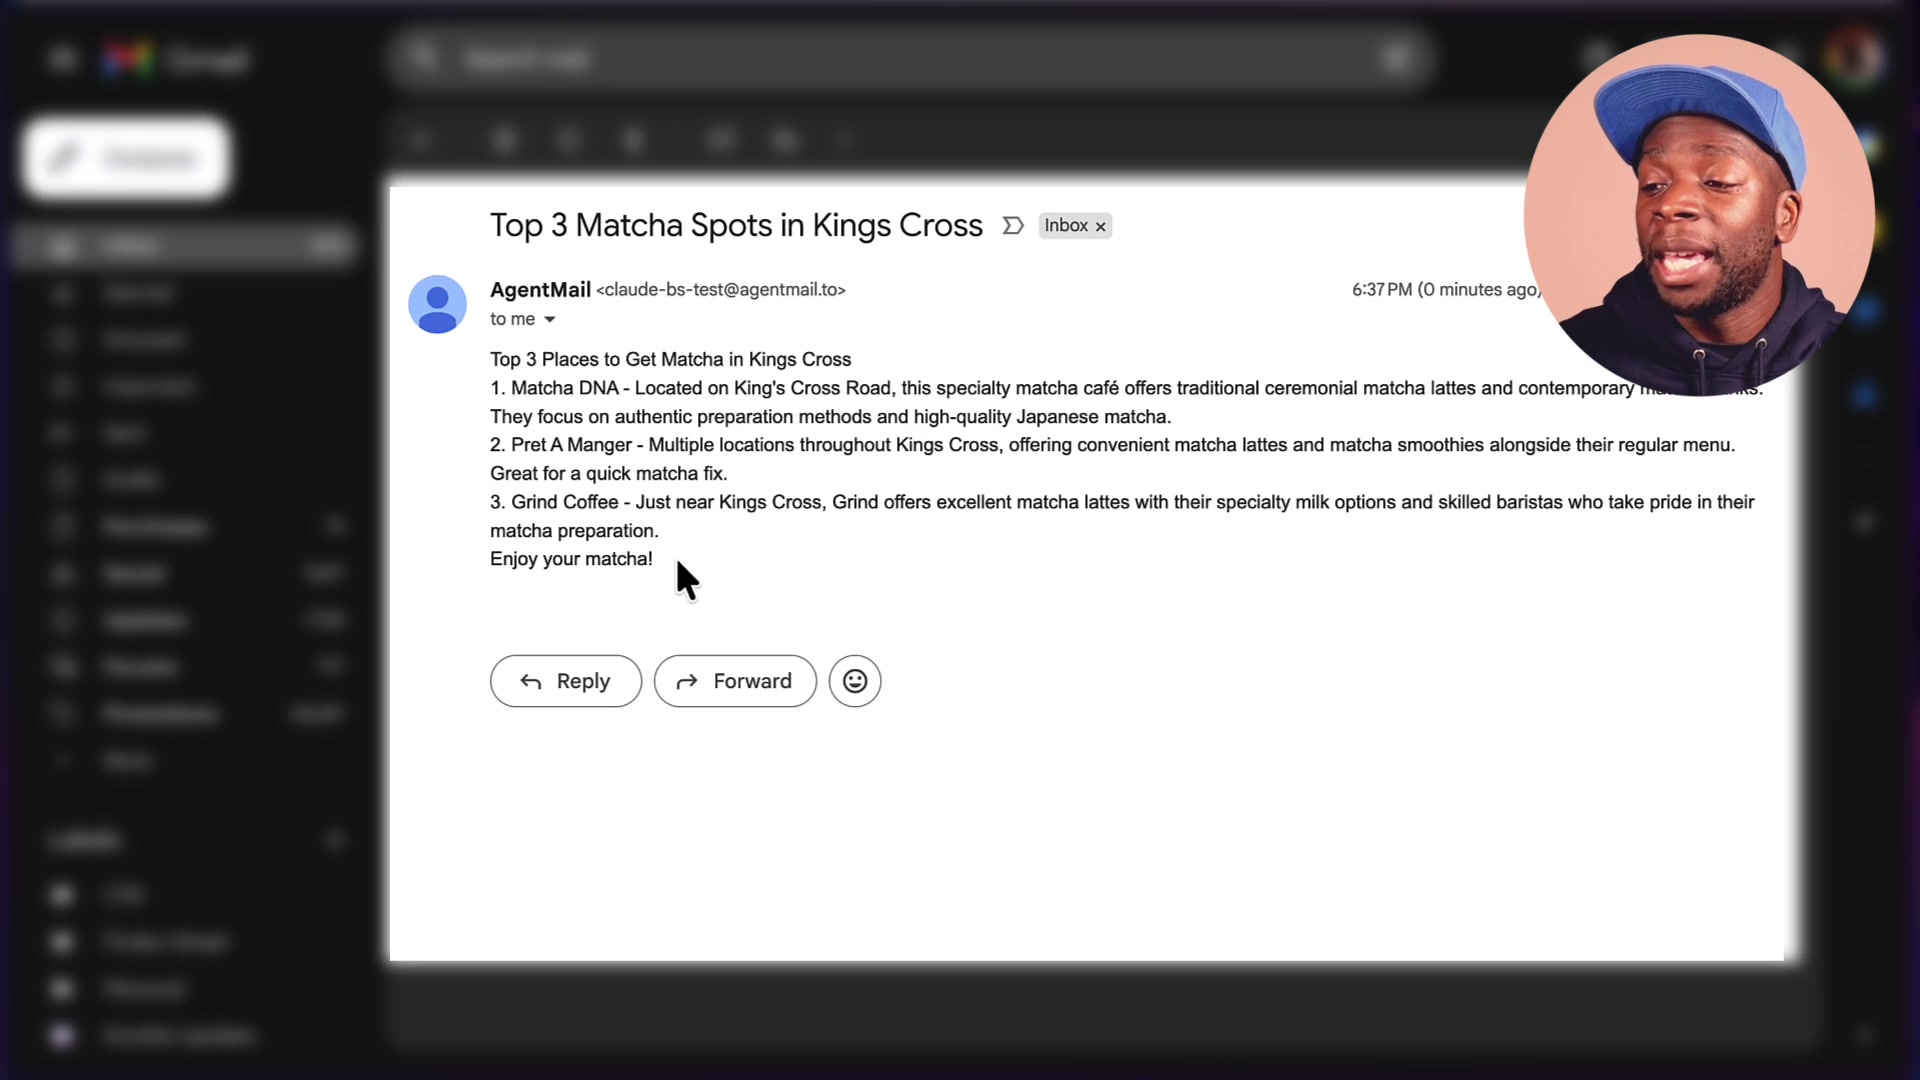
Task: Open more message actions
Action: coord(843,140)
